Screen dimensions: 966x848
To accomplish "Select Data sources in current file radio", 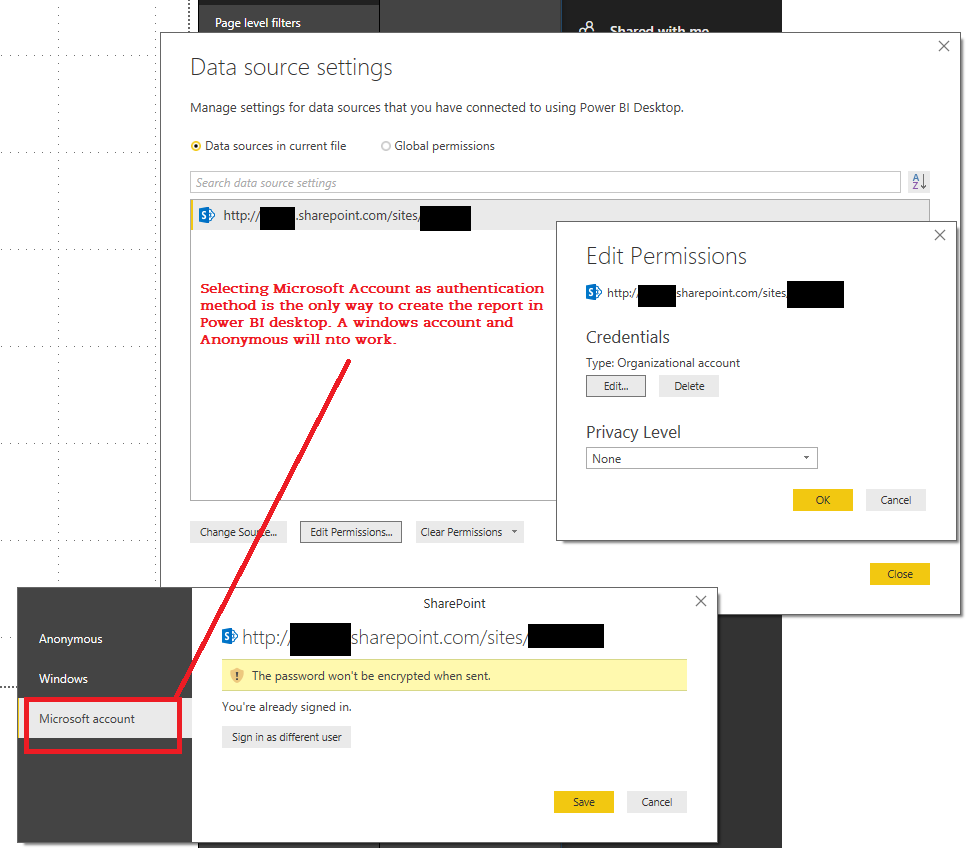I will [x=196, y=146].
